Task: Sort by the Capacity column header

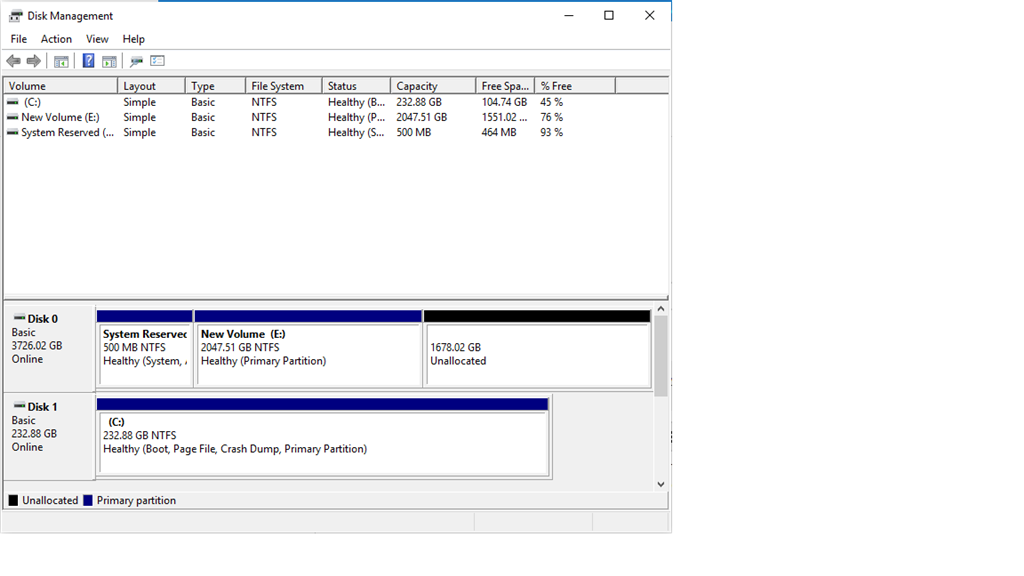Action: [x=433, y=86]
